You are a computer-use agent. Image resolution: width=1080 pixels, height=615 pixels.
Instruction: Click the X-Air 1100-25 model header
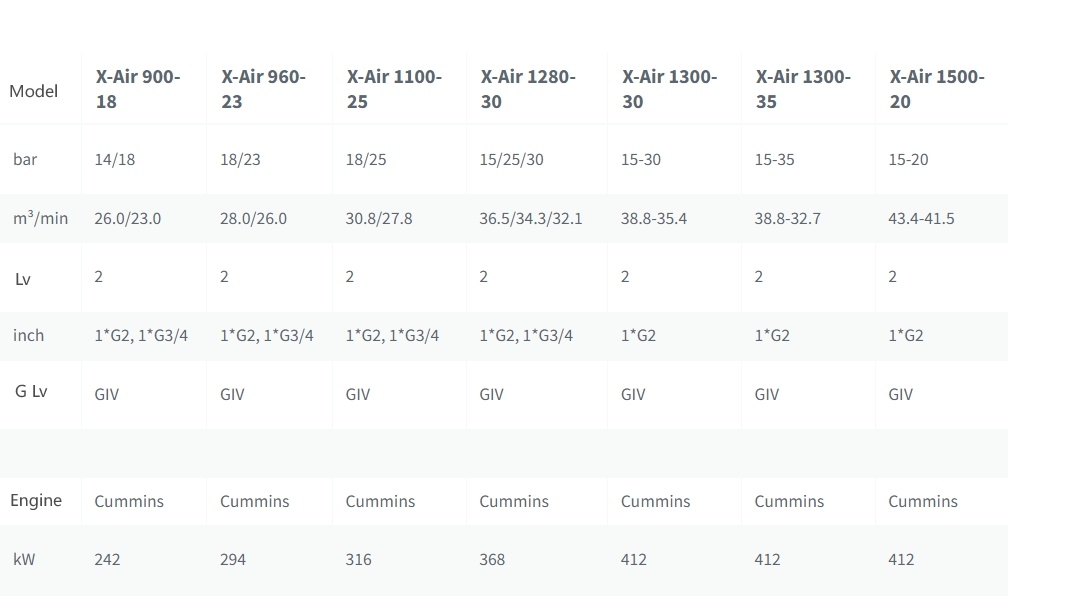tap(394, 89)
